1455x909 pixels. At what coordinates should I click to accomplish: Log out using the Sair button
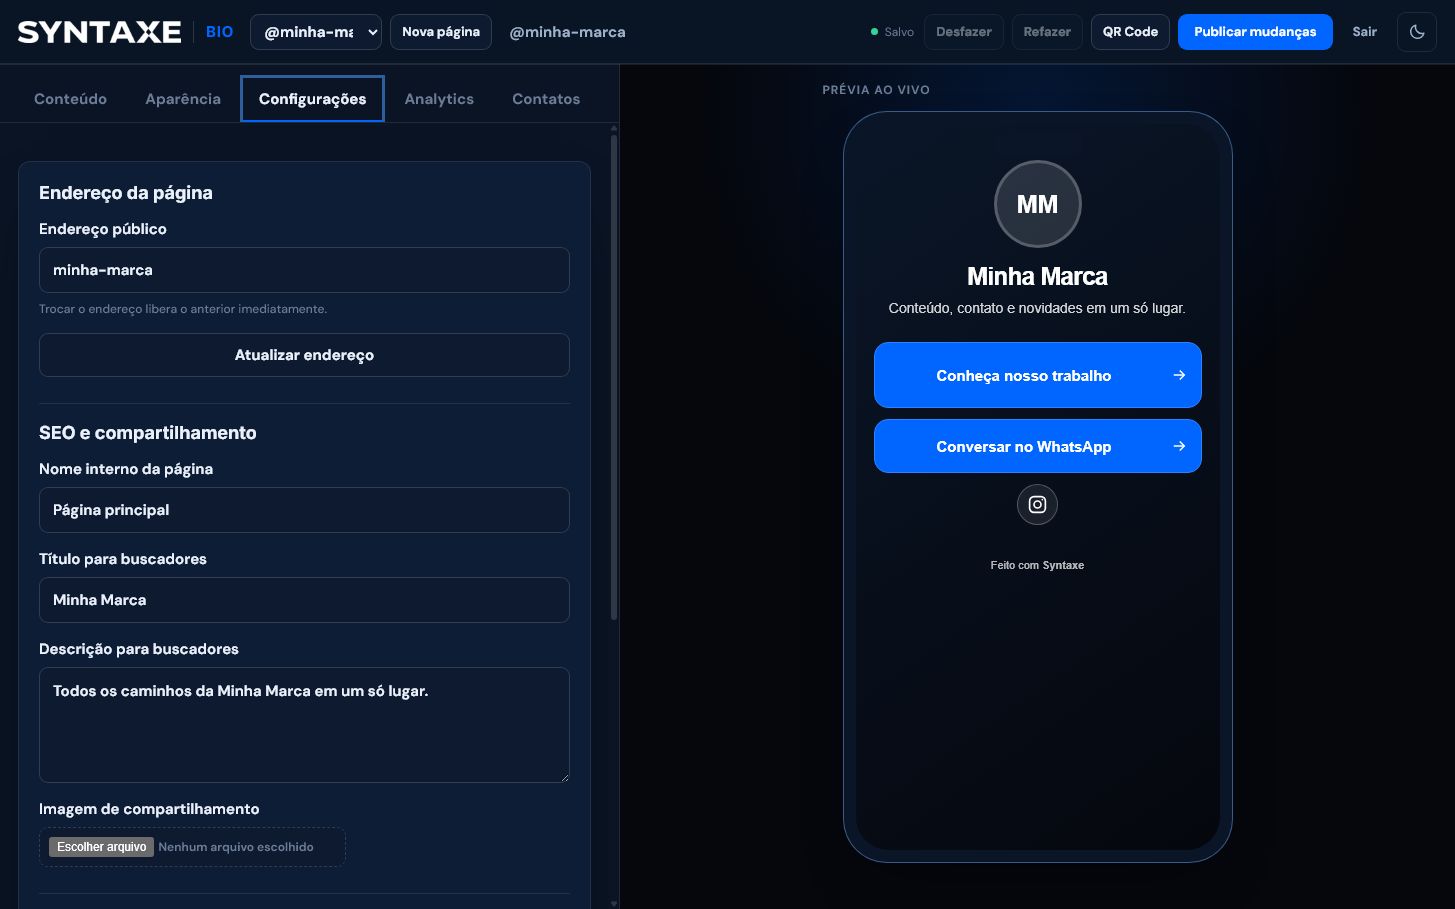pos(1364,32)
